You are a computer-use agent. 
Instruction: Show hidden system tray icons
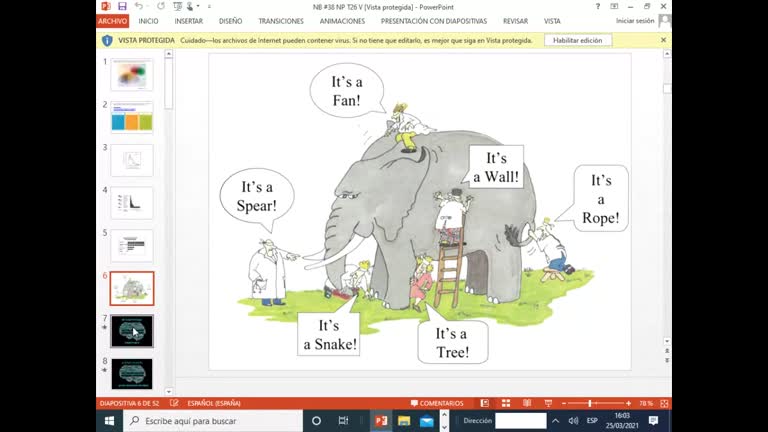tap(558, 421)
